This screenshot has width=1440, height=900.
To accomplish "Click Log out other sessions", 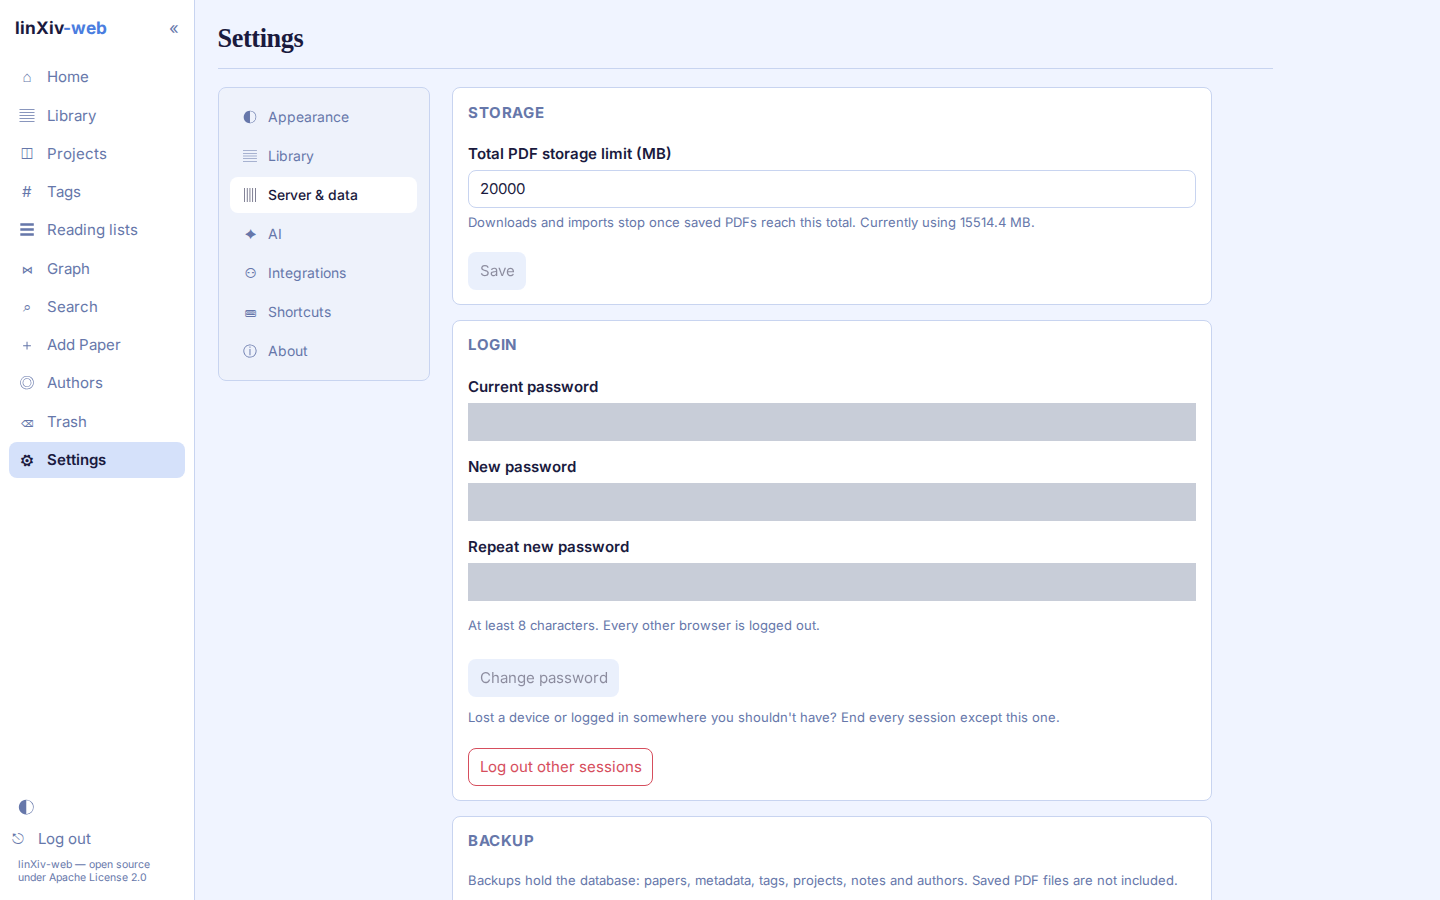I will [x=560, y=767].
